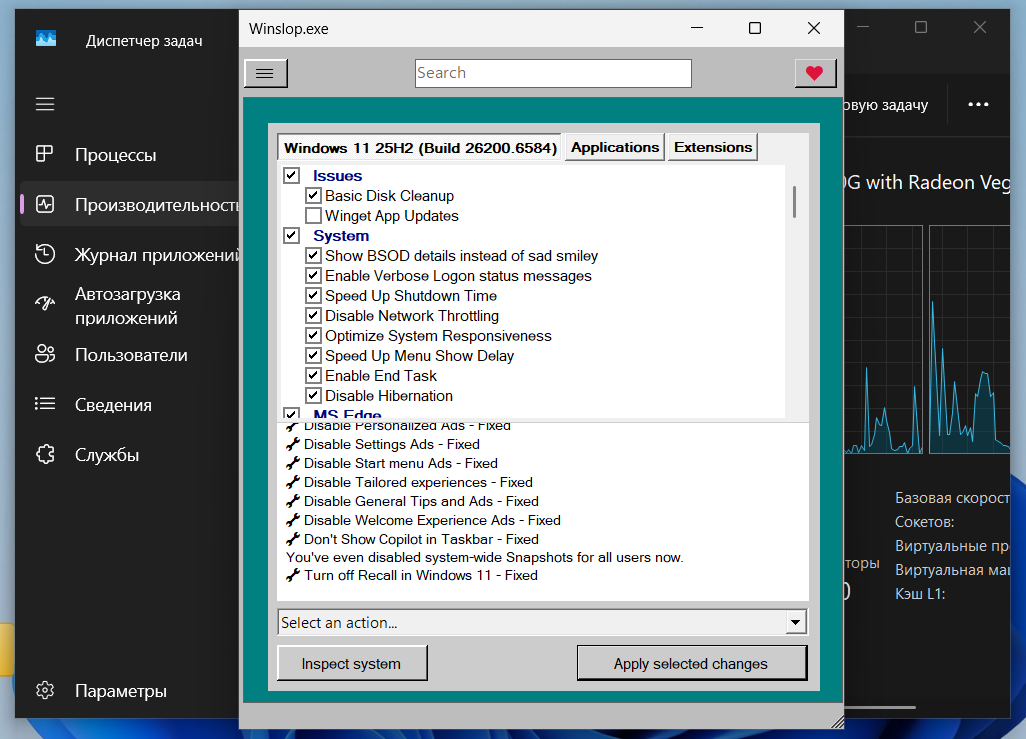Open Параметры settings label in Task Manager
The width and height of the screenshot is (1026, 739).
pyautogui.click(x=121, y=691)
